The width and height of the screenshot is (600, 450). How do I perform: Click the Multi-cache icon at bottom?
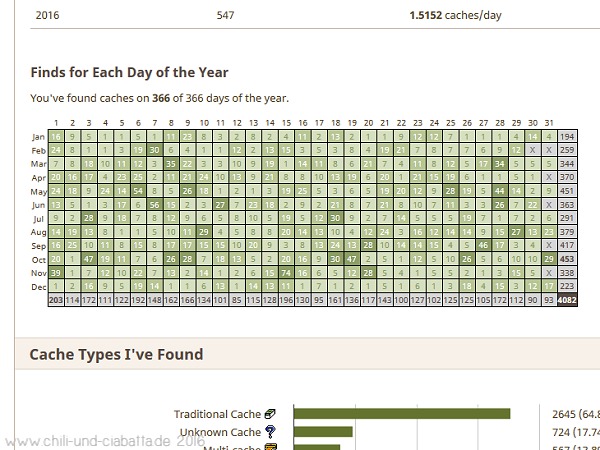(271, 447)
